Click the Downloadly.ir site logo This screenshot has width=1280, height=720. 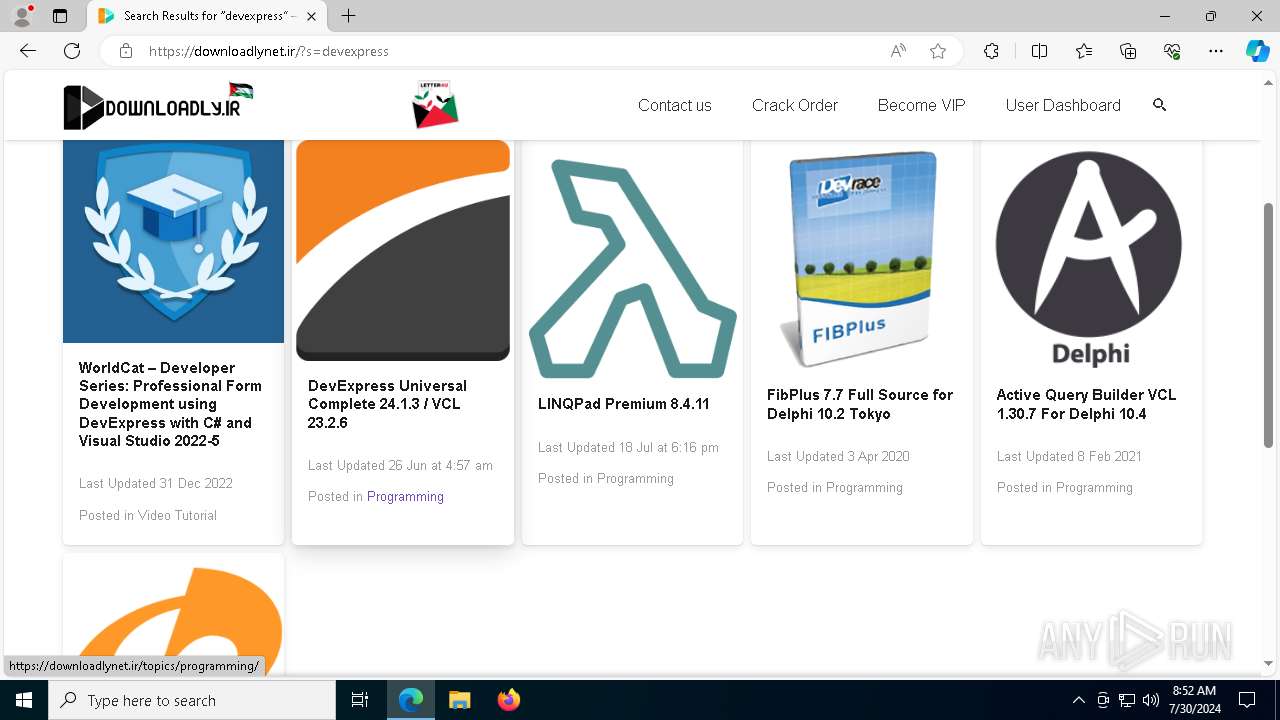click(x=158, y=105)
